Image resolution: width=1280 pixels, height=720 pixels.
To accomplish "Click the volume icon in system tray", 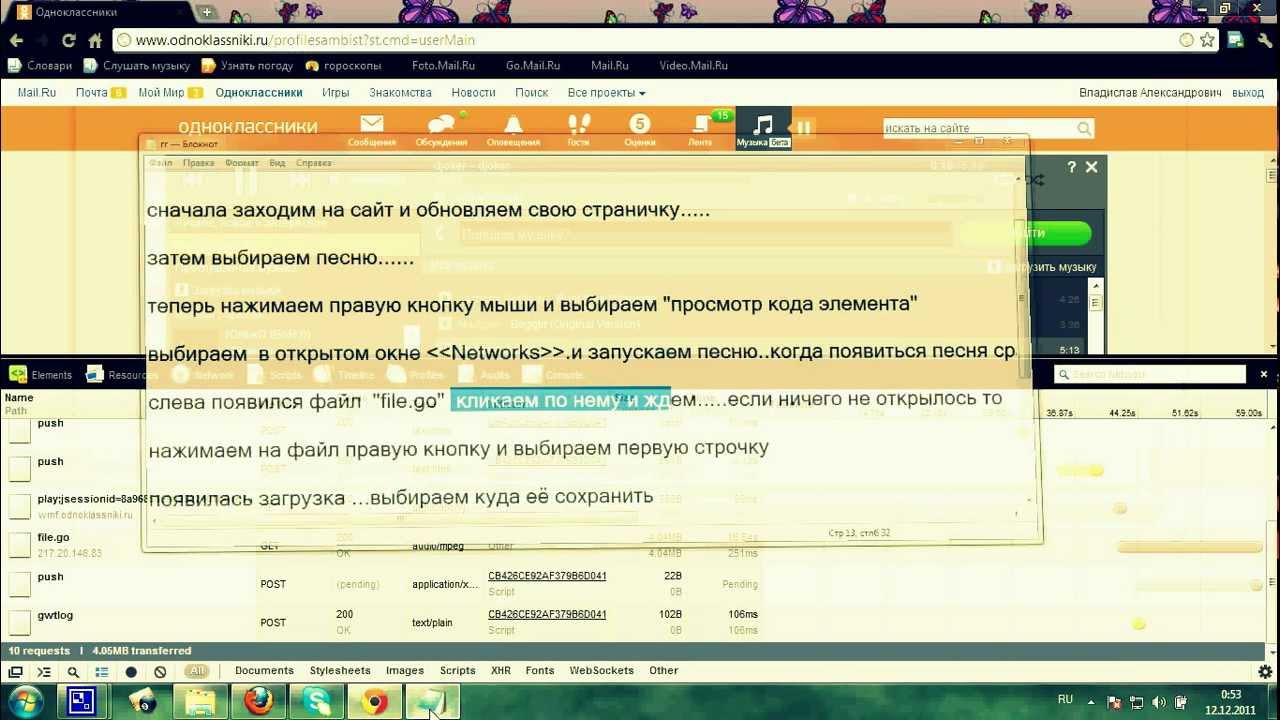I will [x=1159, y=702].
